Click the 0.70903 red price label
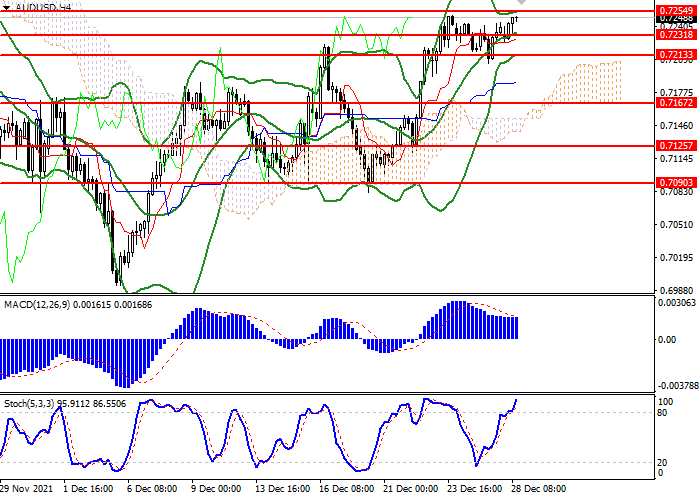The image size is (700, 500). [x=676, y=183]
